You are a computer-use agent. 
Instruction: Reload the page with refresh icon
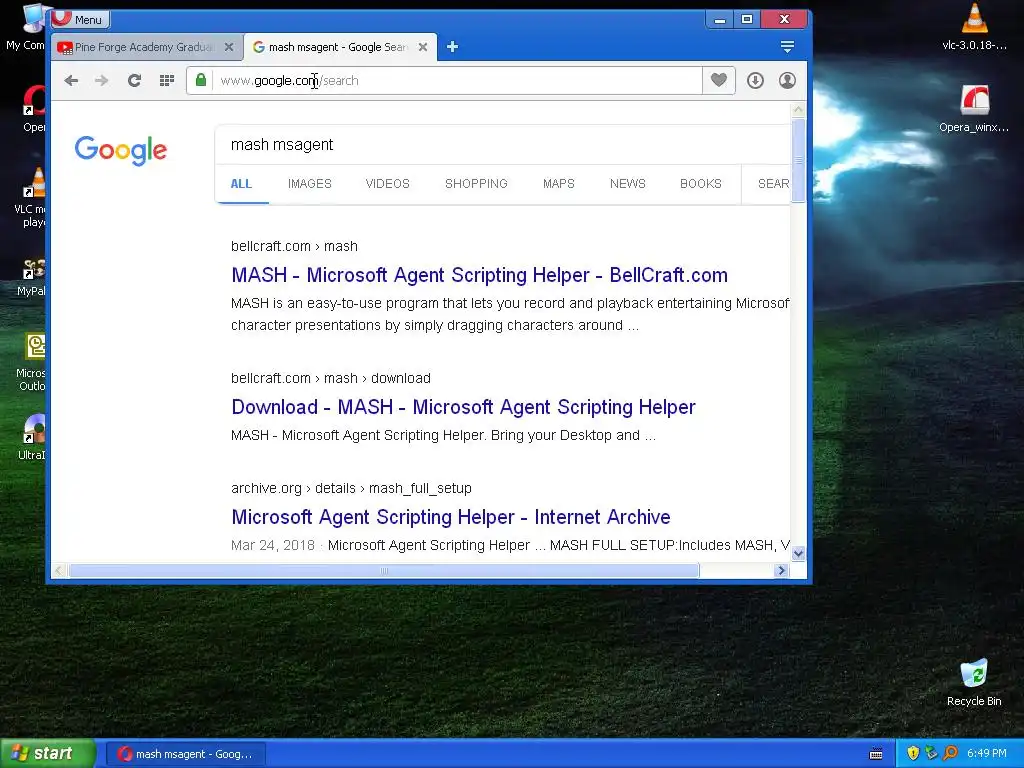pyautogui.click(x=134, y=80)
